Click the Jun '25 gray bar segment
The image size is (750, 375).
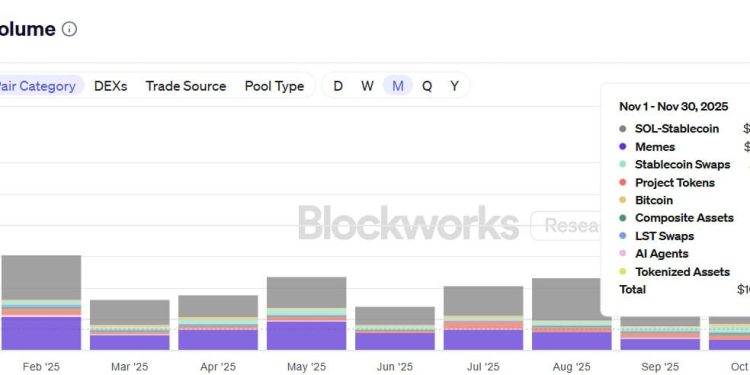[x=395, y=316]
